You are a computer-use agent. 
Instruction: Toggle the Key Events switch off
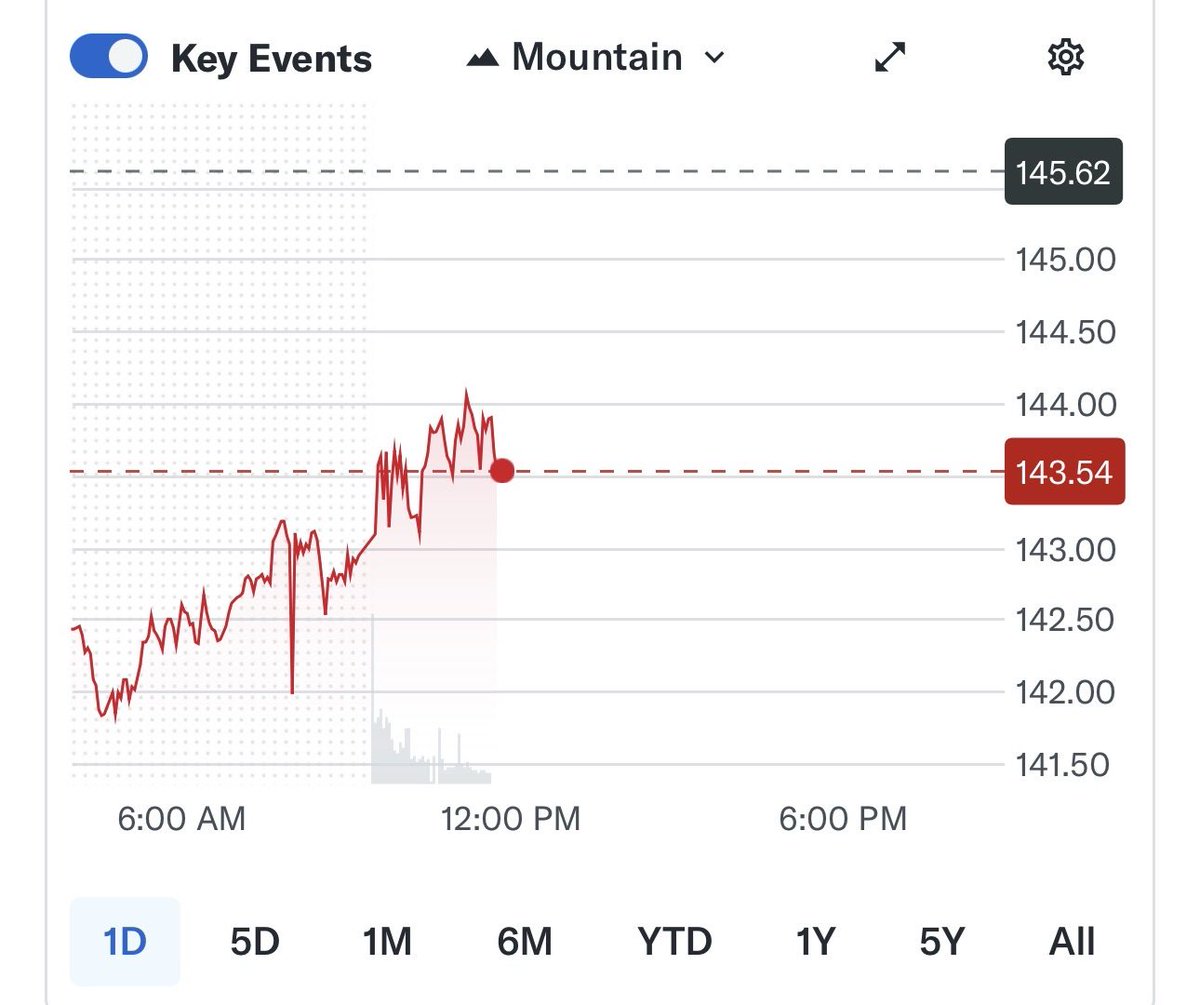108,57
